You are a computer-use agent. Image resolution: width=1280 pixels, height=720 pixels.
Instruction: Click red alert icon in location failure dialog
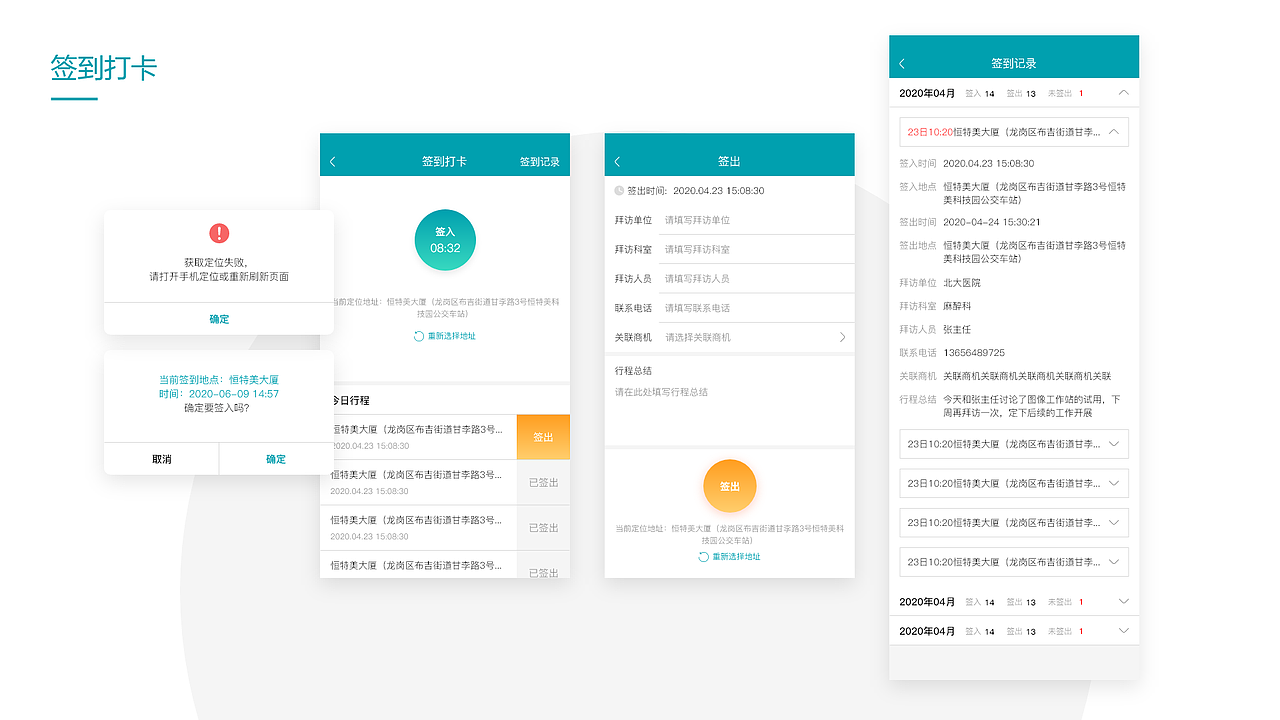219,233
